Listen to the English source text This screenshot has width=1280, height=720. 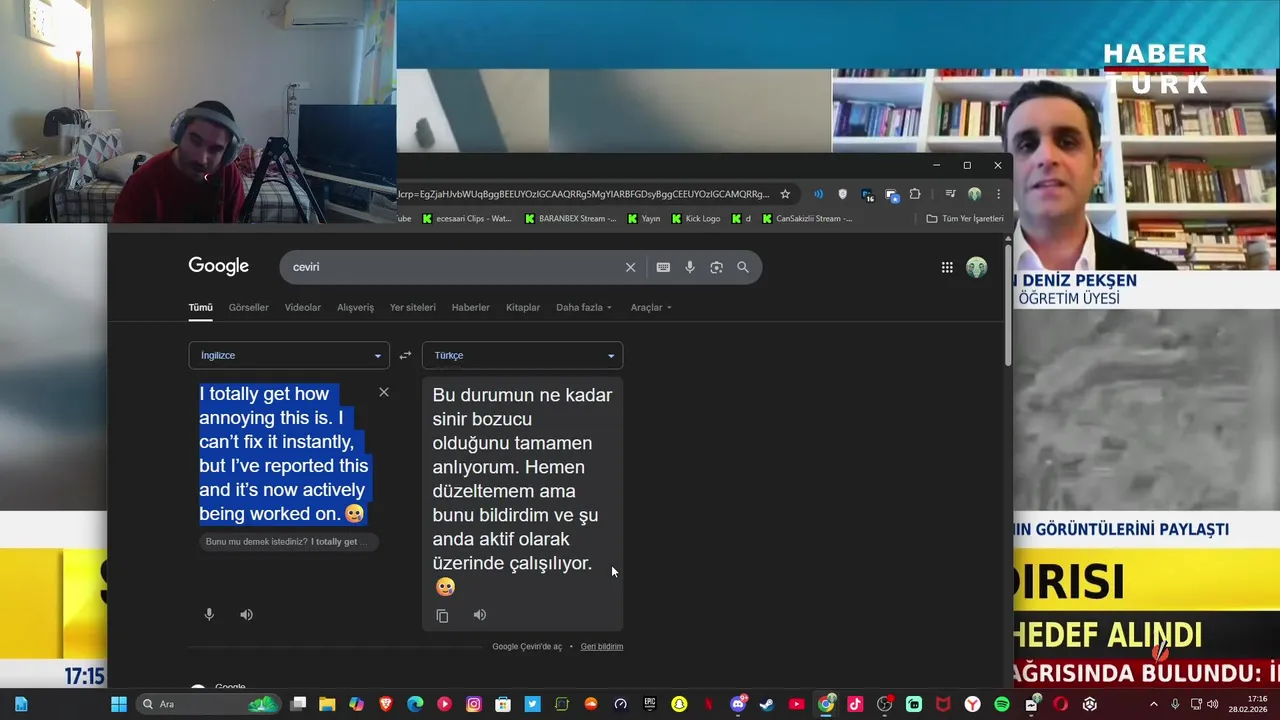[x=246, y=614]
